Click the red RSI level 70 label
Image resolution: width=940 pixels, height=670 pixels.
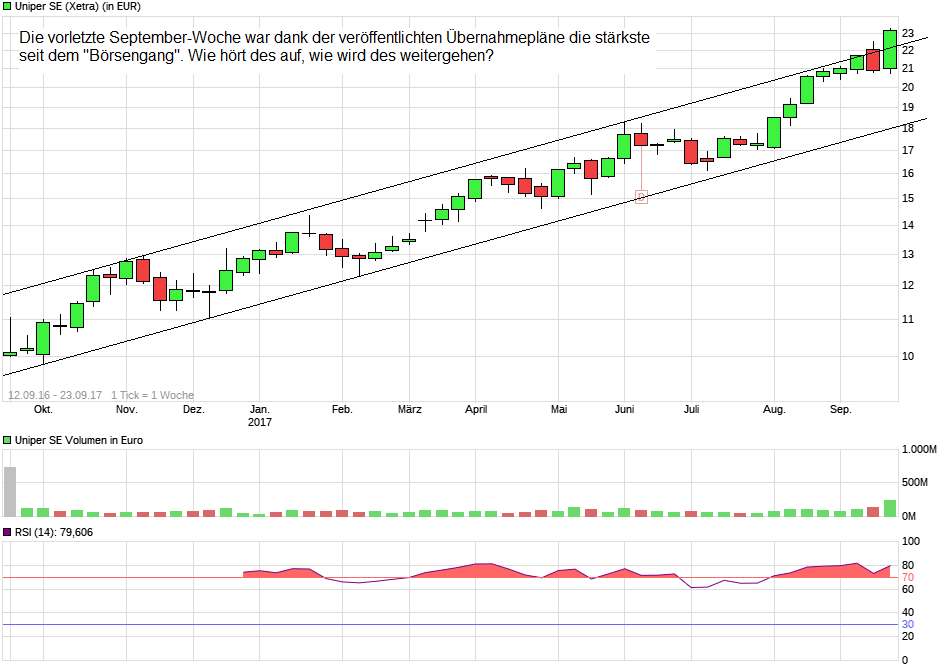pos(908,577)
